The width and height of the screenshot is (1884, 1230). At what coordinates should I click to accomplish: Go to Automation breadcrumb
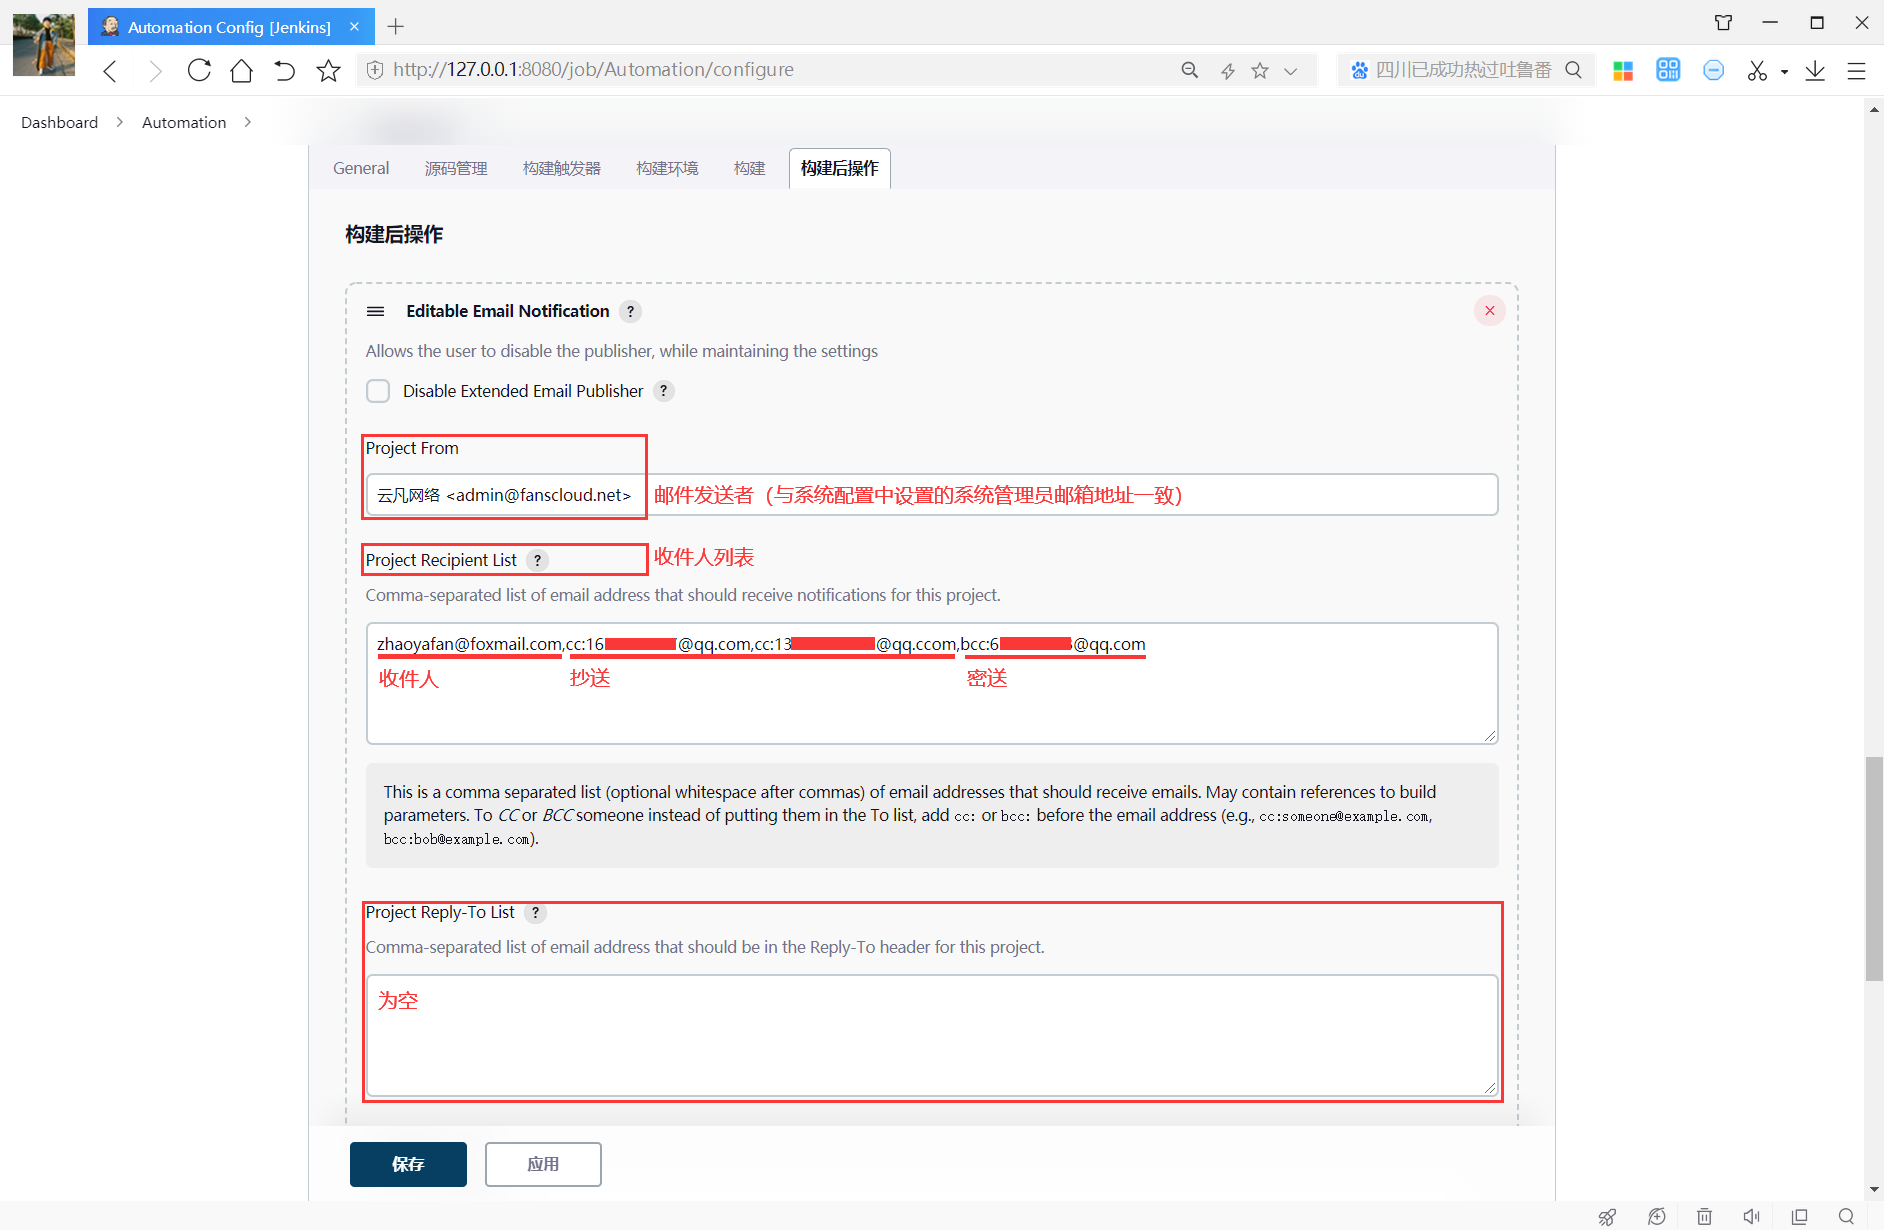click(x=184, y=122)
